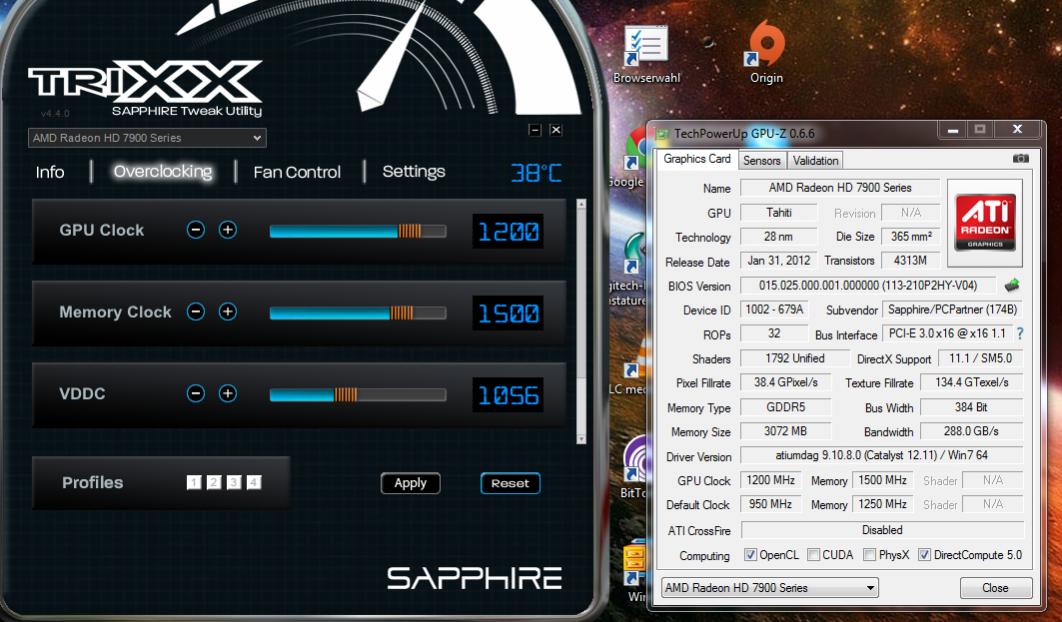
Task: Toggle the PhysX checkbox
Action: click(x=870, y=555)
